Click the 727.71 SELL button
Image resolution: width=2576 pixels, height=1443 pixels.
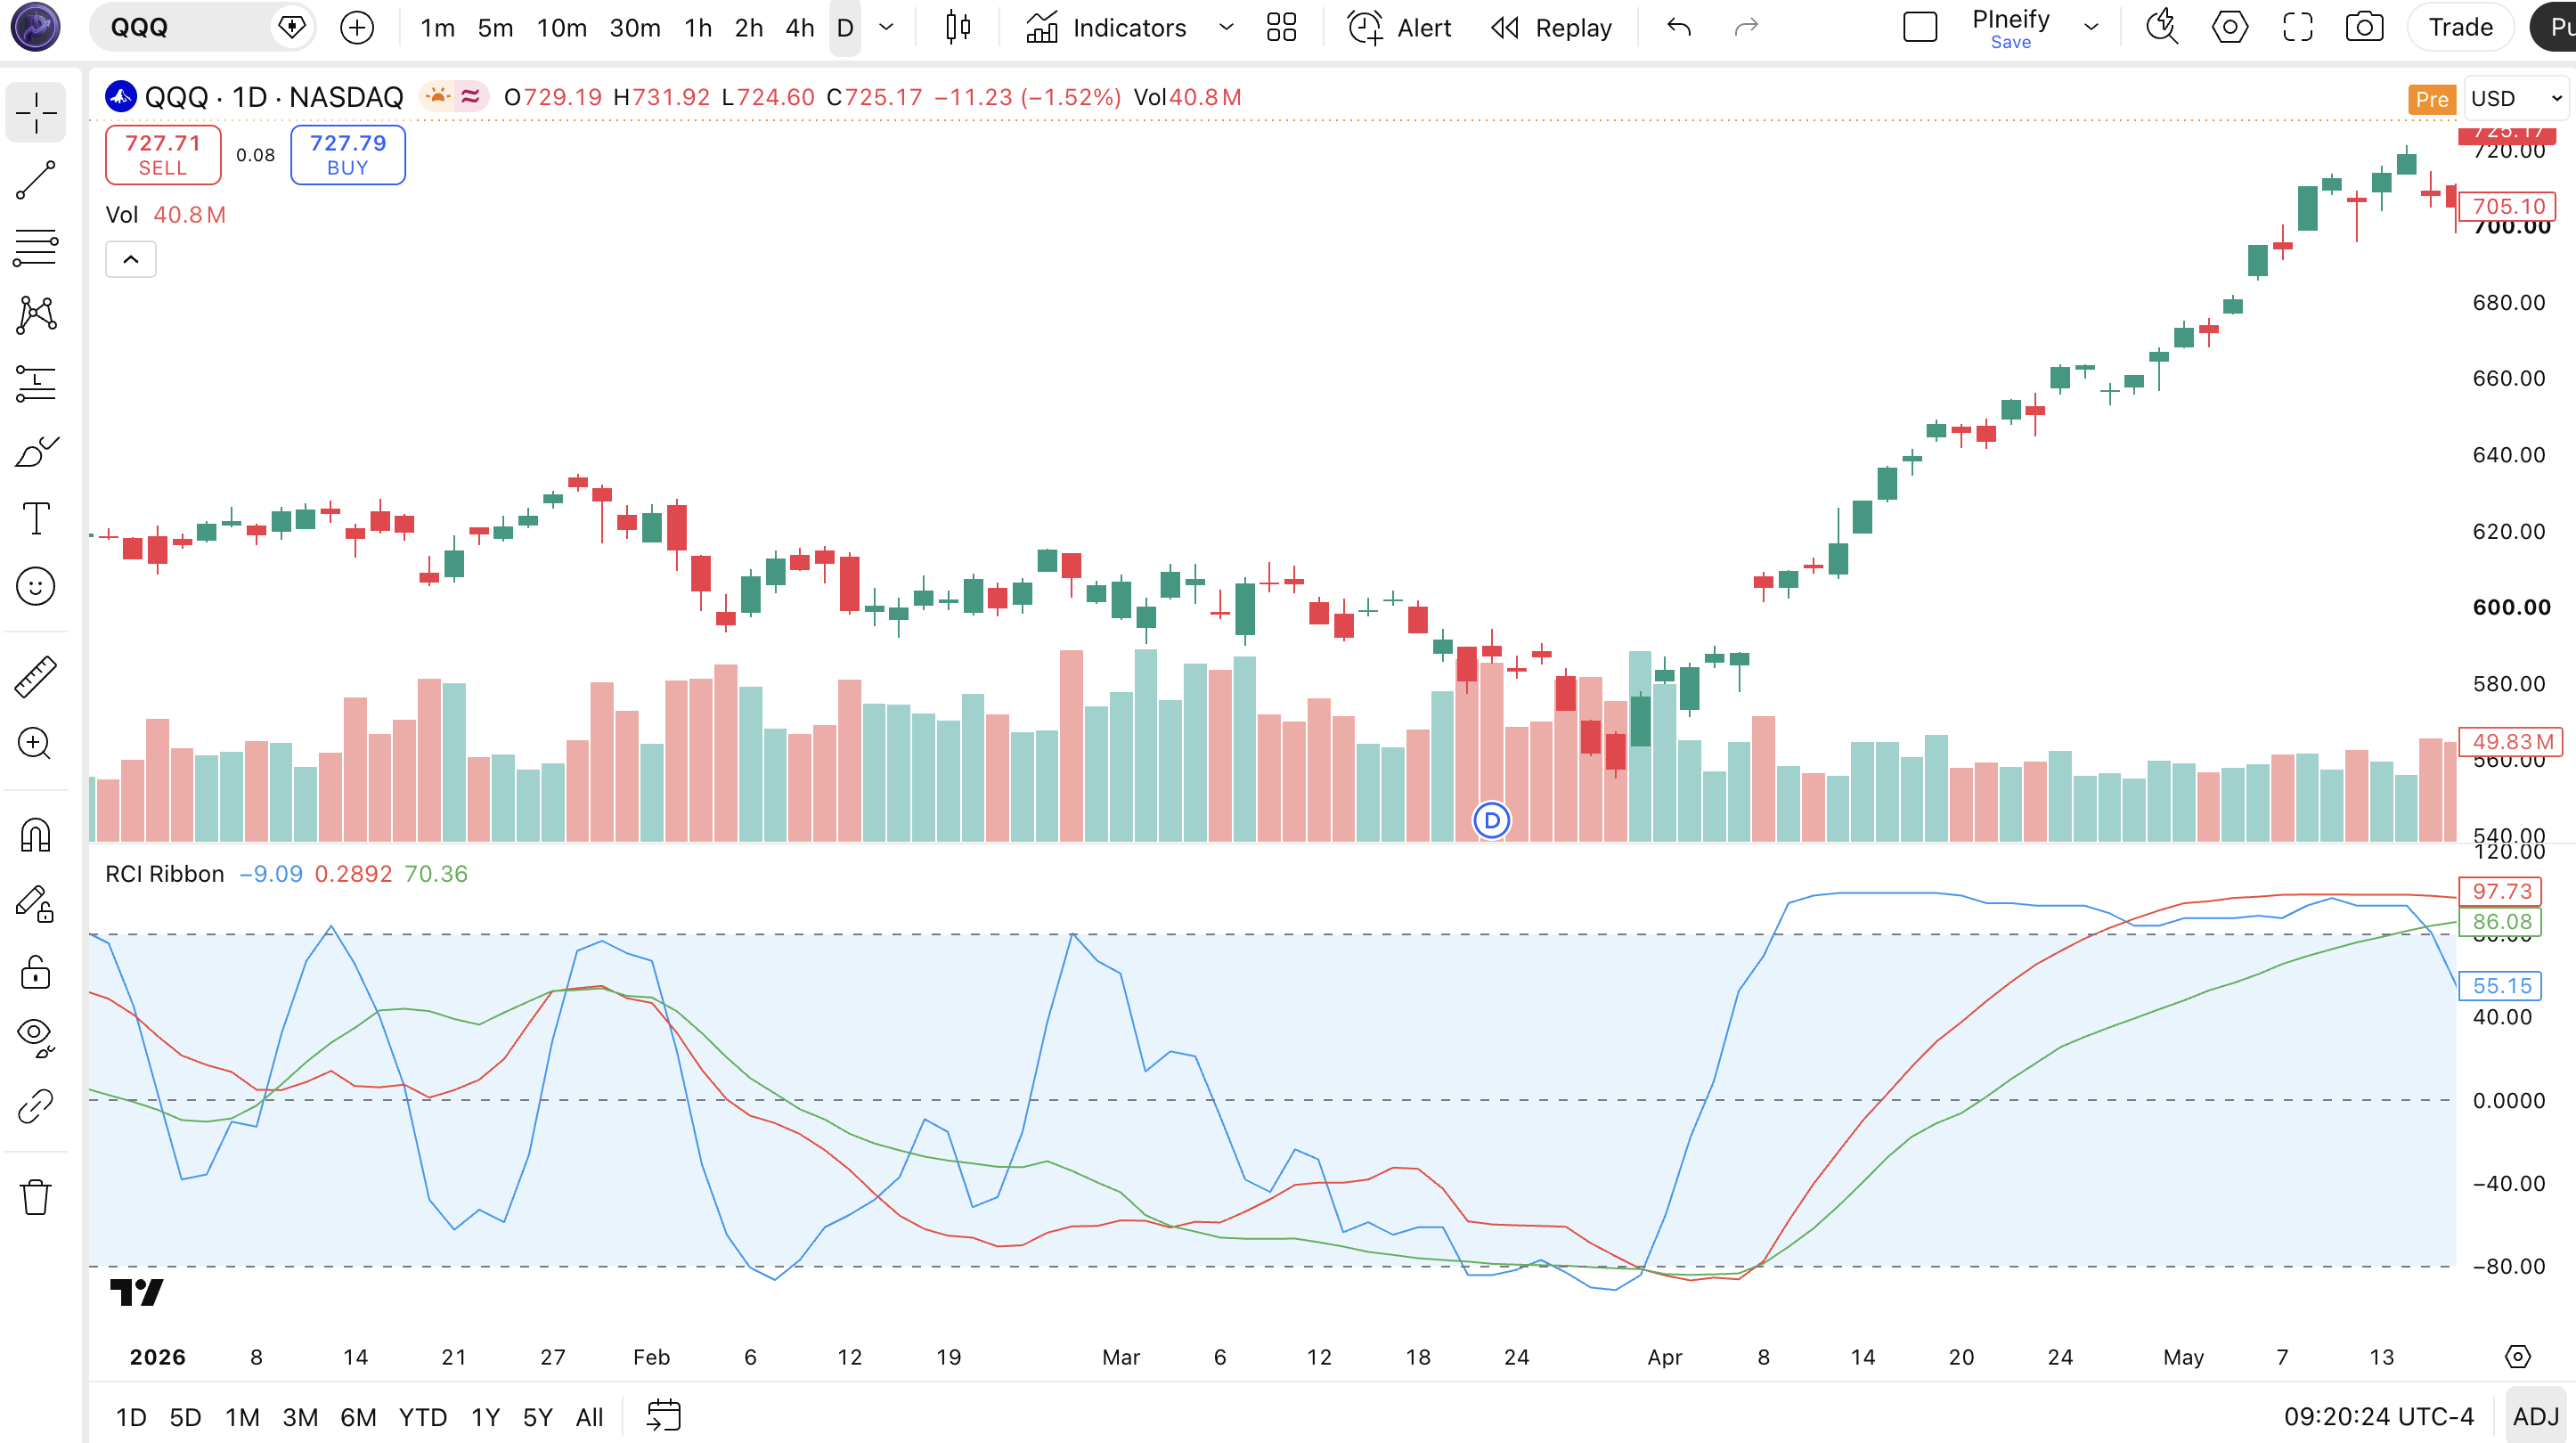click(163, 155)
